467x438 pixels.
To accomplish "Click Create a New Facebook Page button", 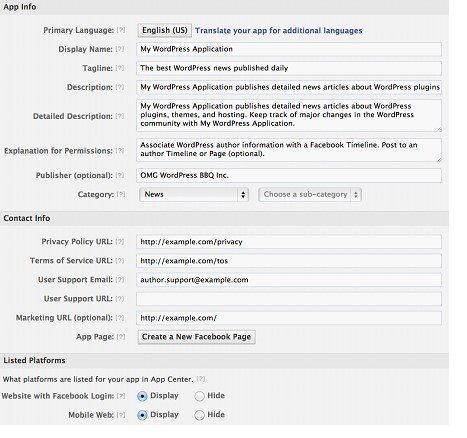I will point(196,337).
